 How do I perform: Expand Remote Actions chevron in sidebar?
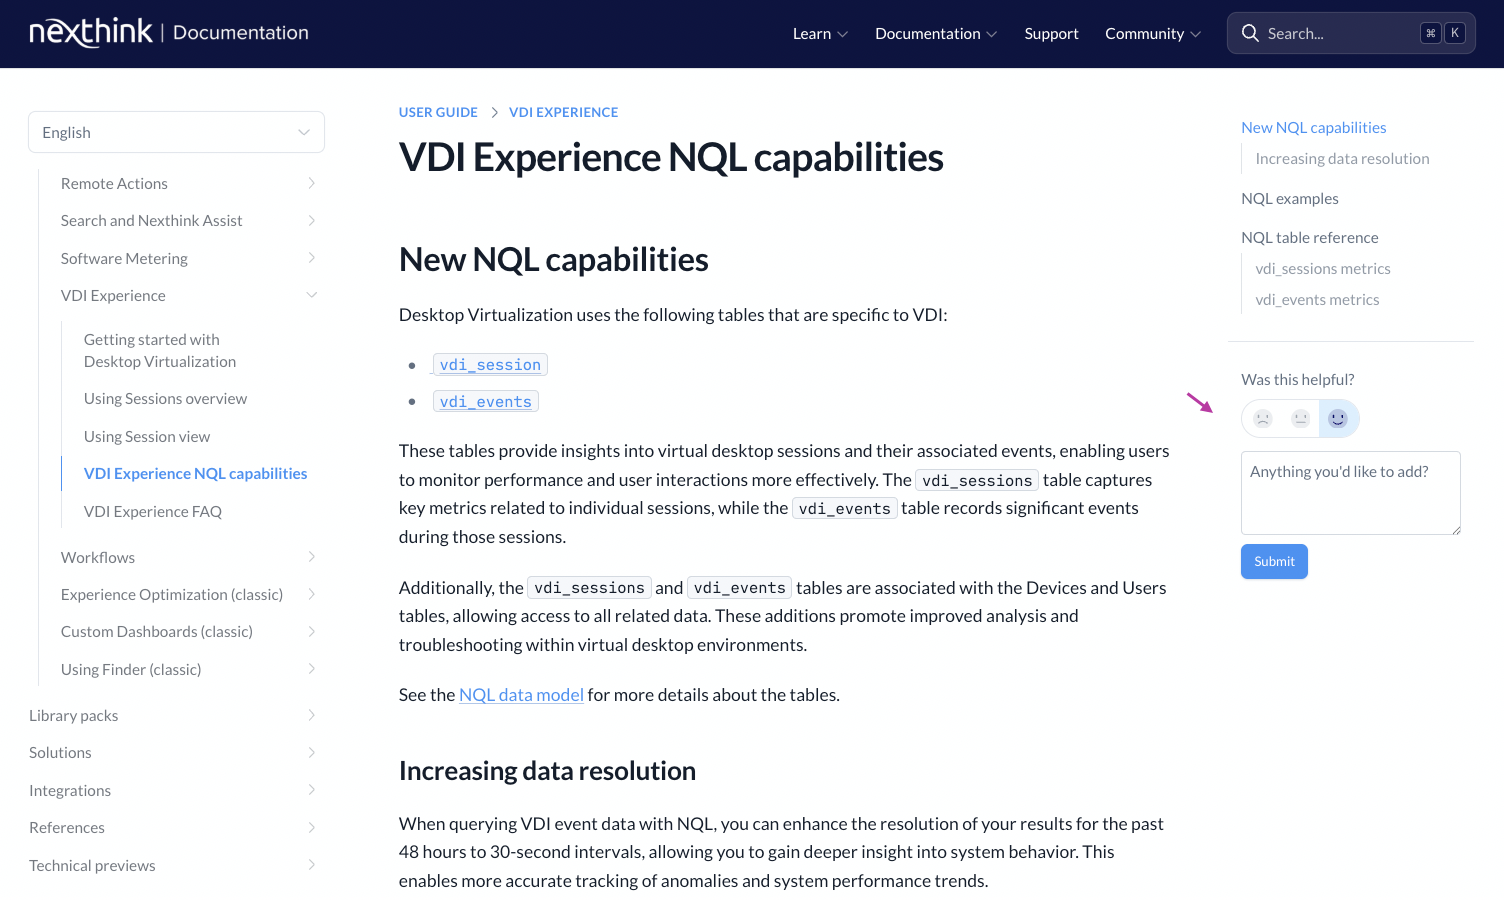(x=311, y=183)
